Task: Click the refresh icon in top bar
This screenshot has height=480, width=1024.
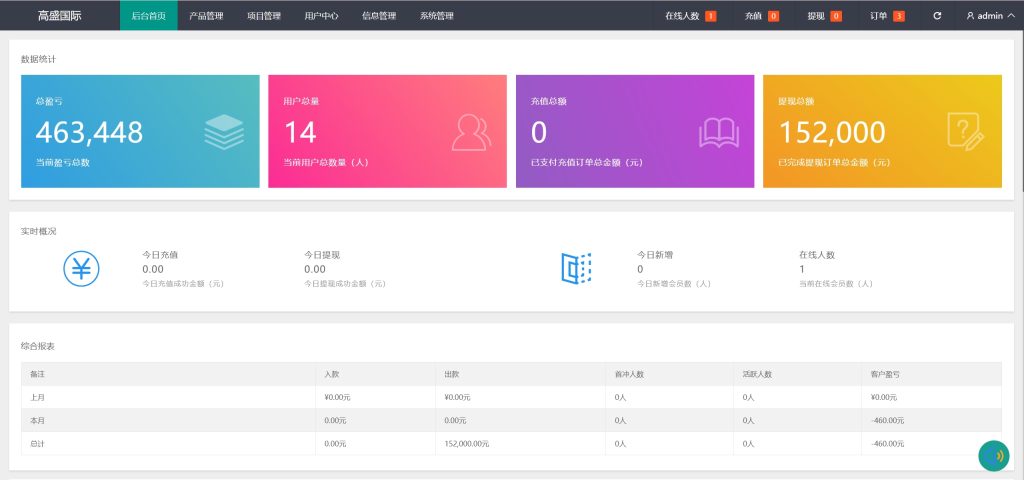Action: (x=937, y=16)
